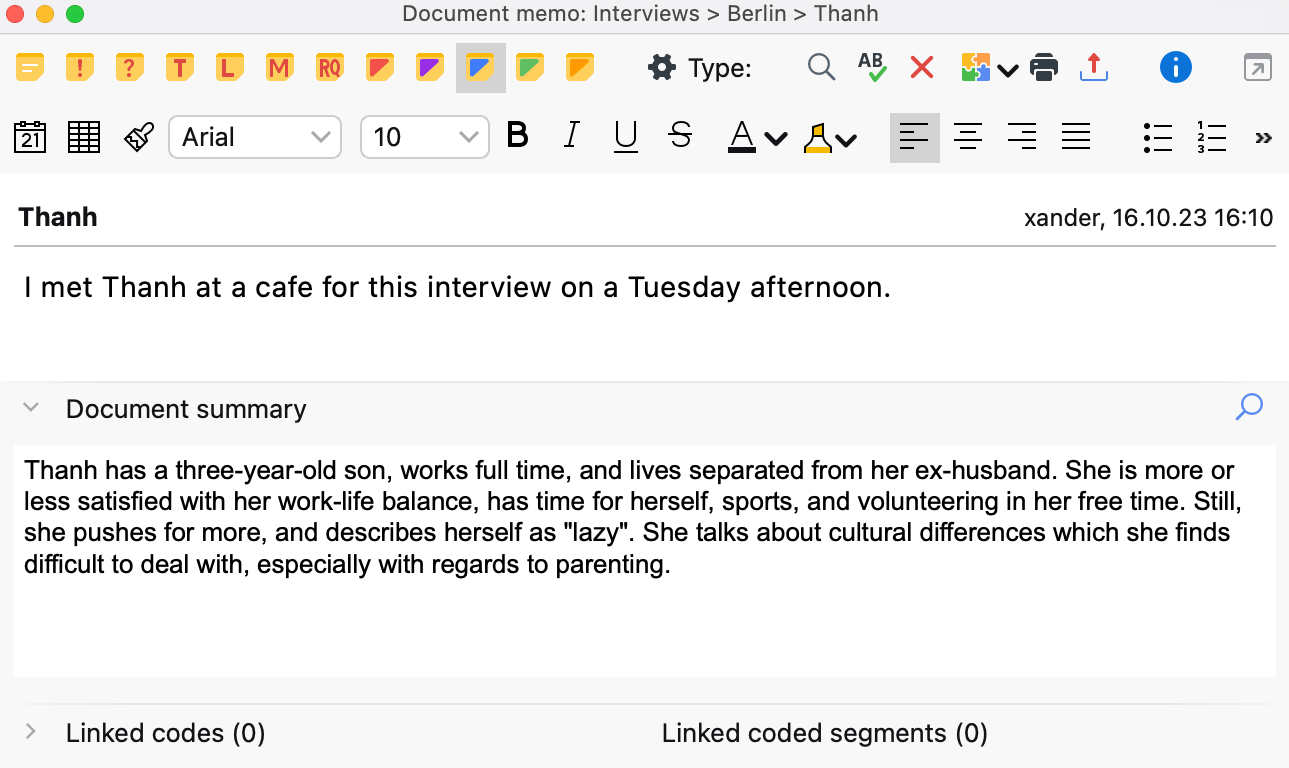1289x768 pixels.
Task: Open the font color dropdown arrow
Action: click(x=776, y=139)
